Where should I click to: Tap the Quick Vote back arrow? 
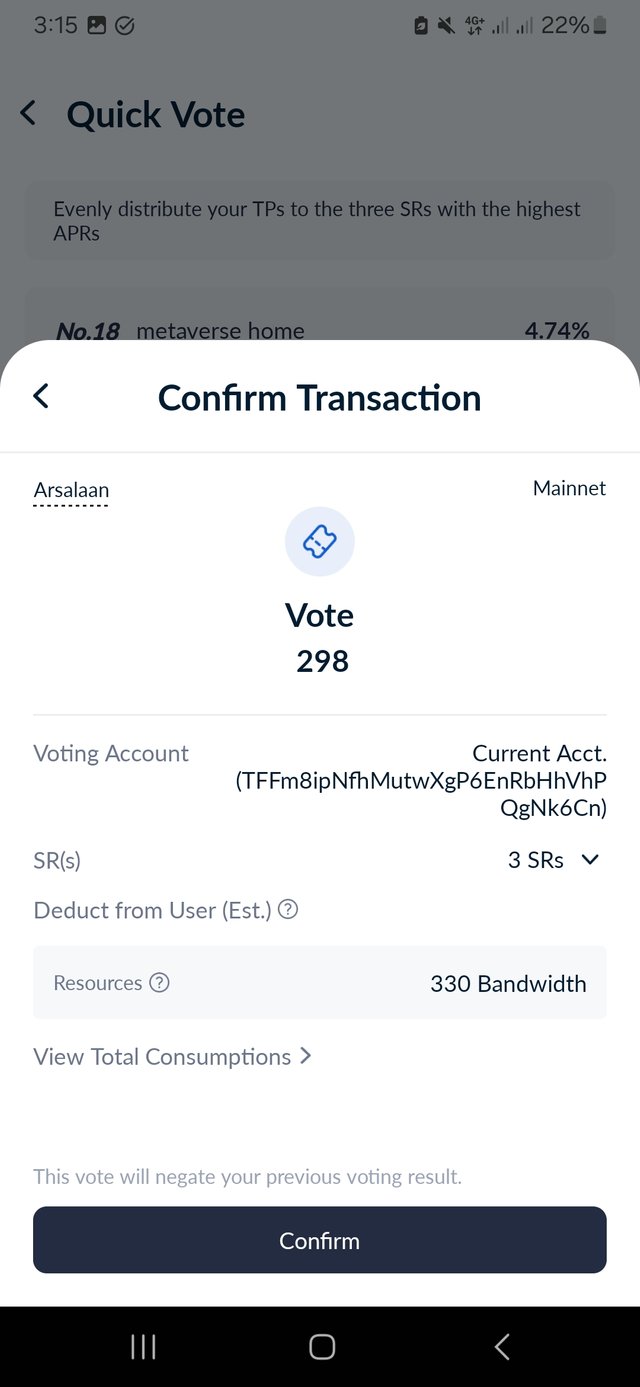(x=29, y=113)
